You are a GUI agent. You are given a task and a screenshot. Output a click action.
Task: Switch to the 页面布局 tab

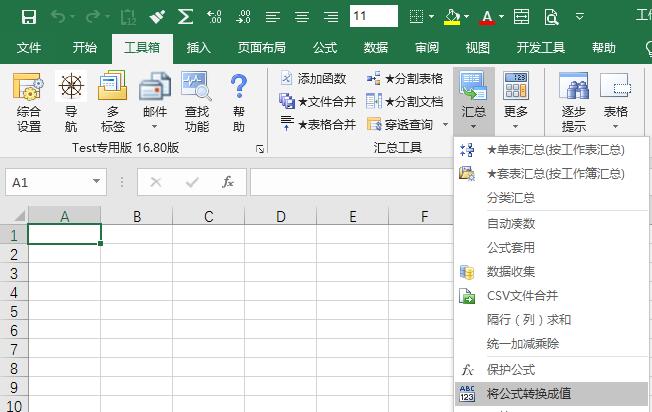tap(261, 47)
